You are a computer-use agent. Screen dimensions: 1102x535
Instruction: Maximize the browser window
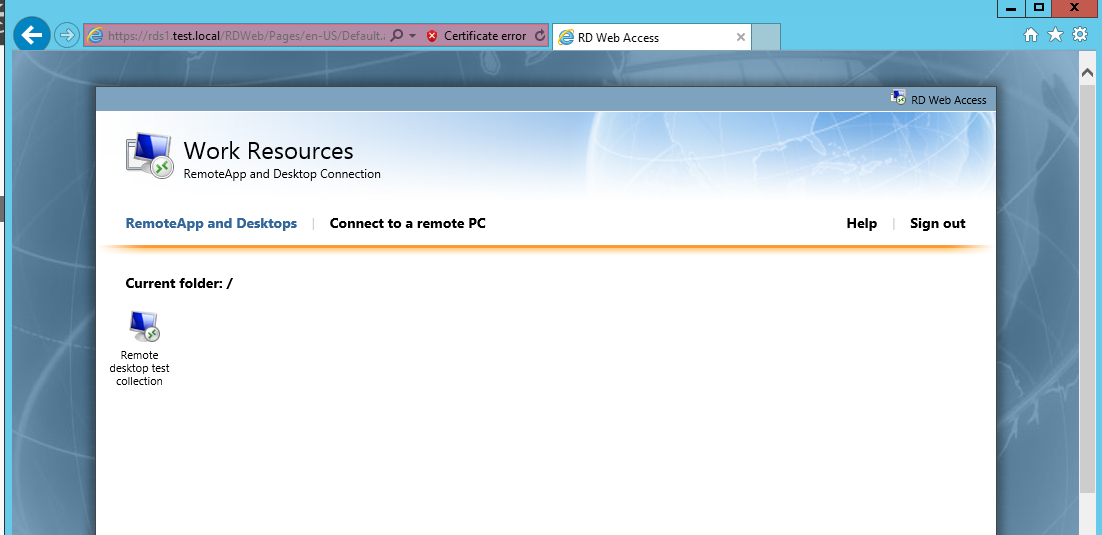coord(1038,8)
